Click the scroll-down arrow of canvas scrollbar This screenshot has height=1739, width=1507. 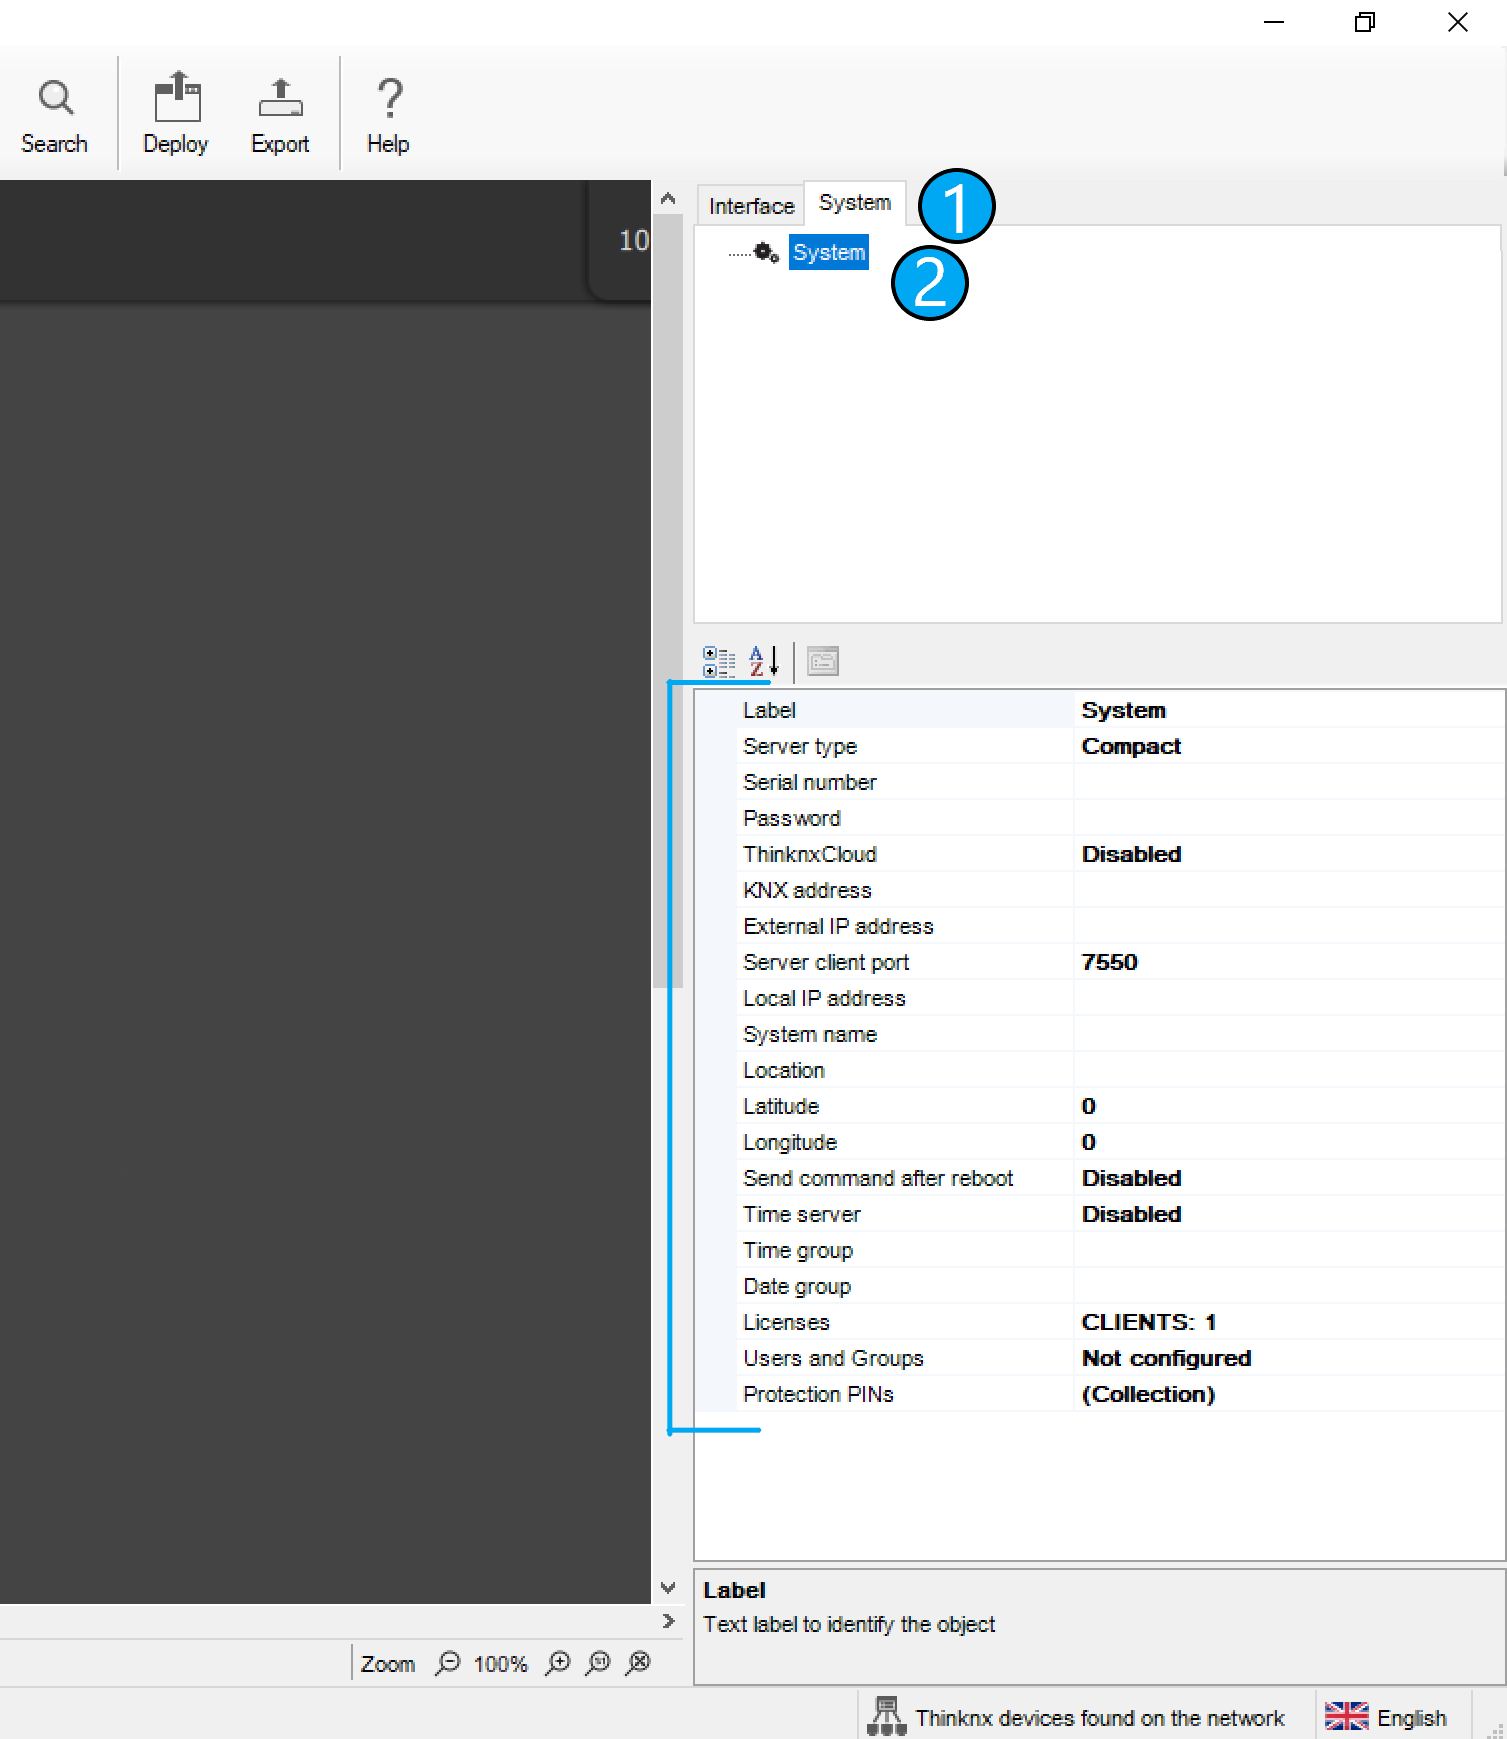pyautogui.click(x=668, y=1588)
